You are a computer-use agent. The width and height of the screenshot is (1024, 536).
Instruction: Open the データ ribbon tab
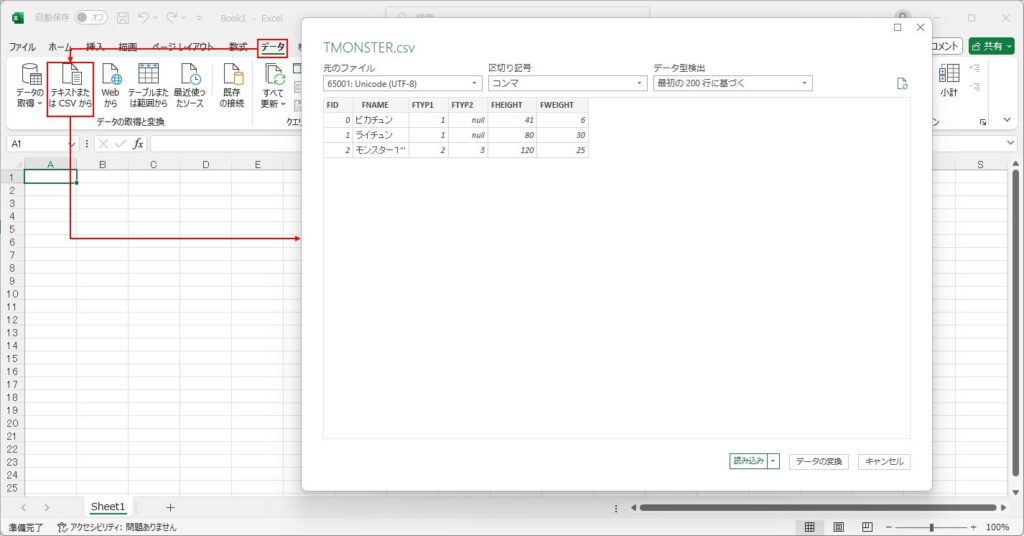(272, 47)
